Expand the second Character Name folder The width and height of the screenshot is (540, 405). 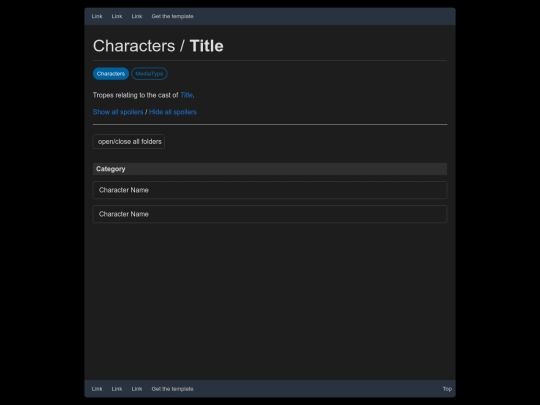tap(270, 214)
